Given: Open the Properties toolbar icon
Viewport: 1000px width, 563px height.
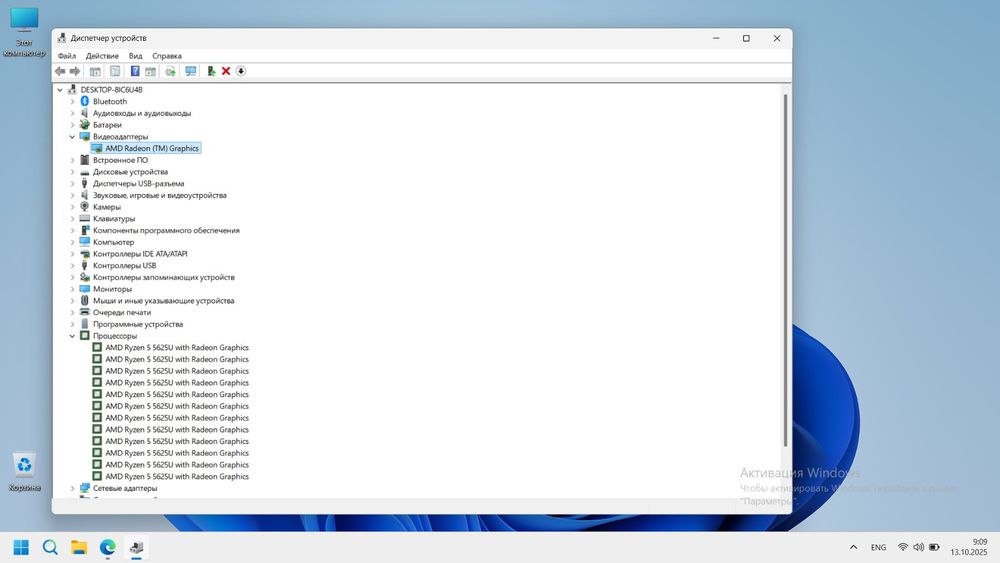Looking at the screenshot, I should coord(115,71).
